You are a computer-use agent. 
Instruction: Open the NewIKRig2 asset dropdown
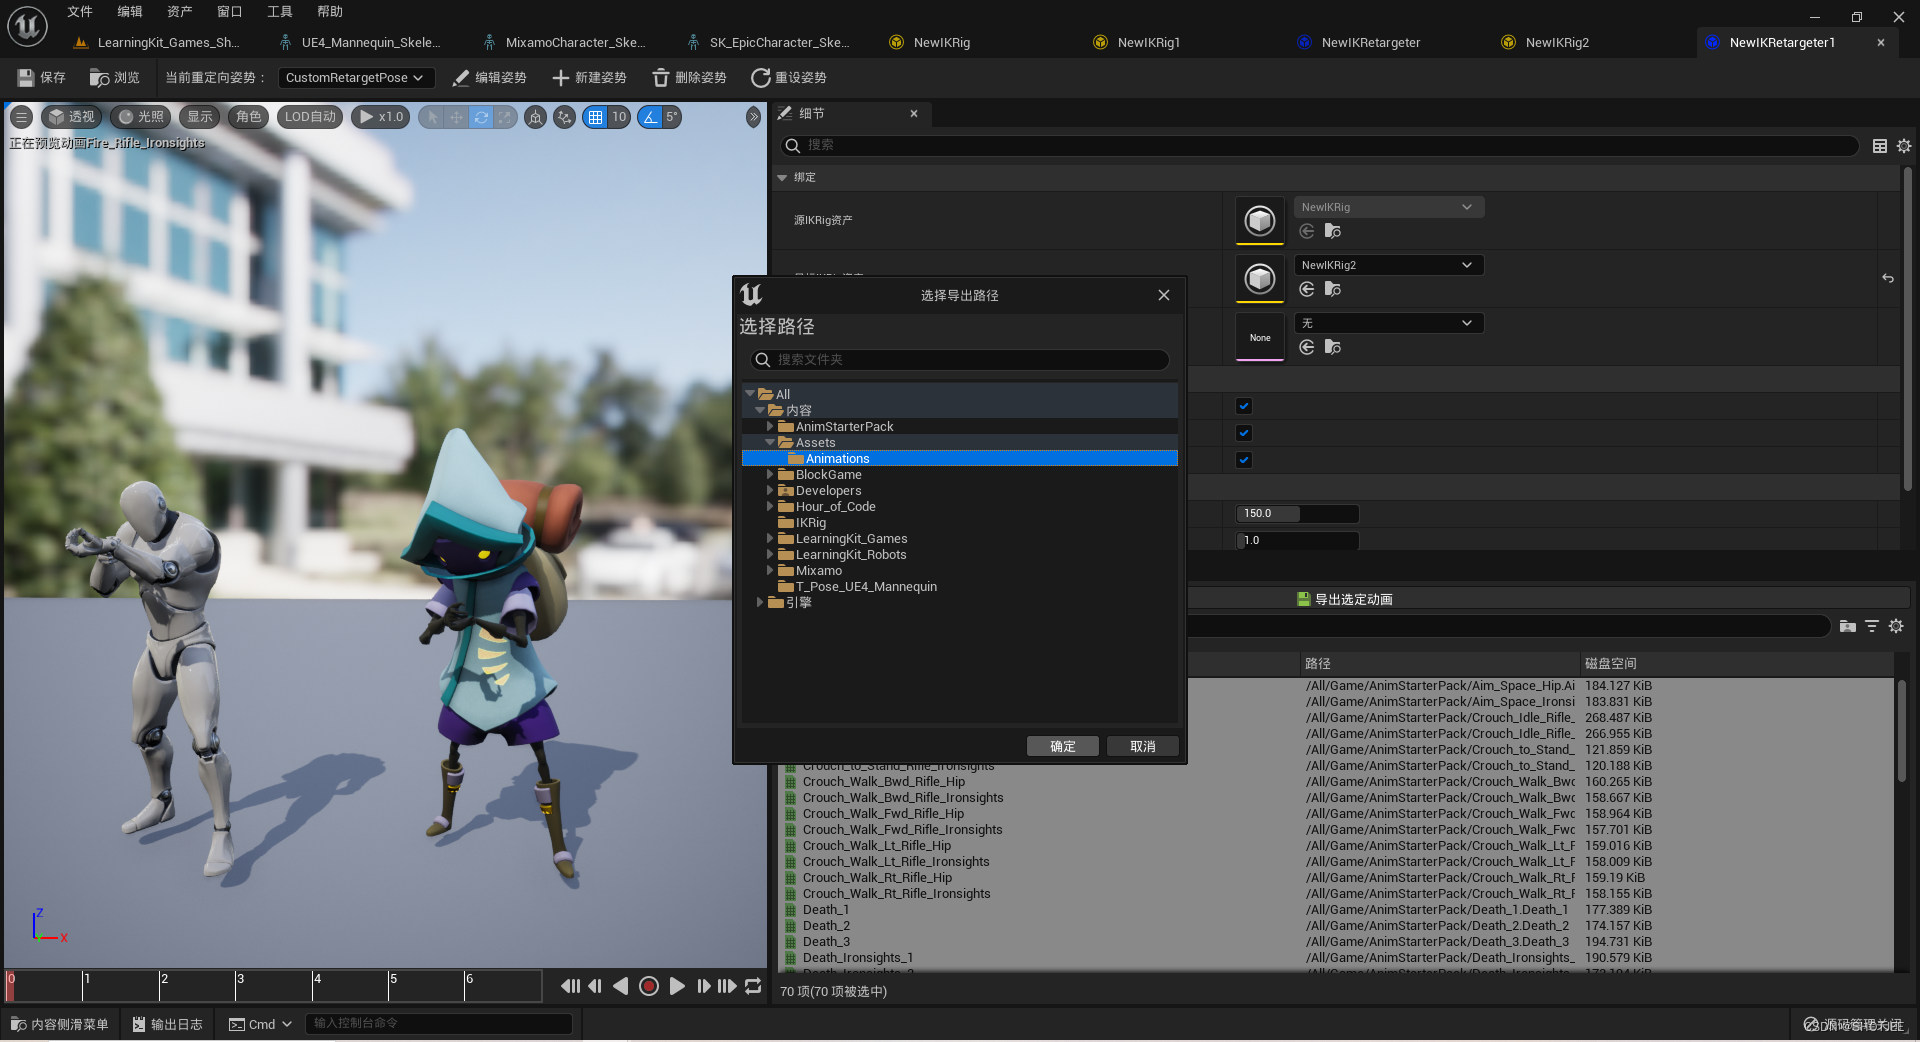click(1389, 265)
